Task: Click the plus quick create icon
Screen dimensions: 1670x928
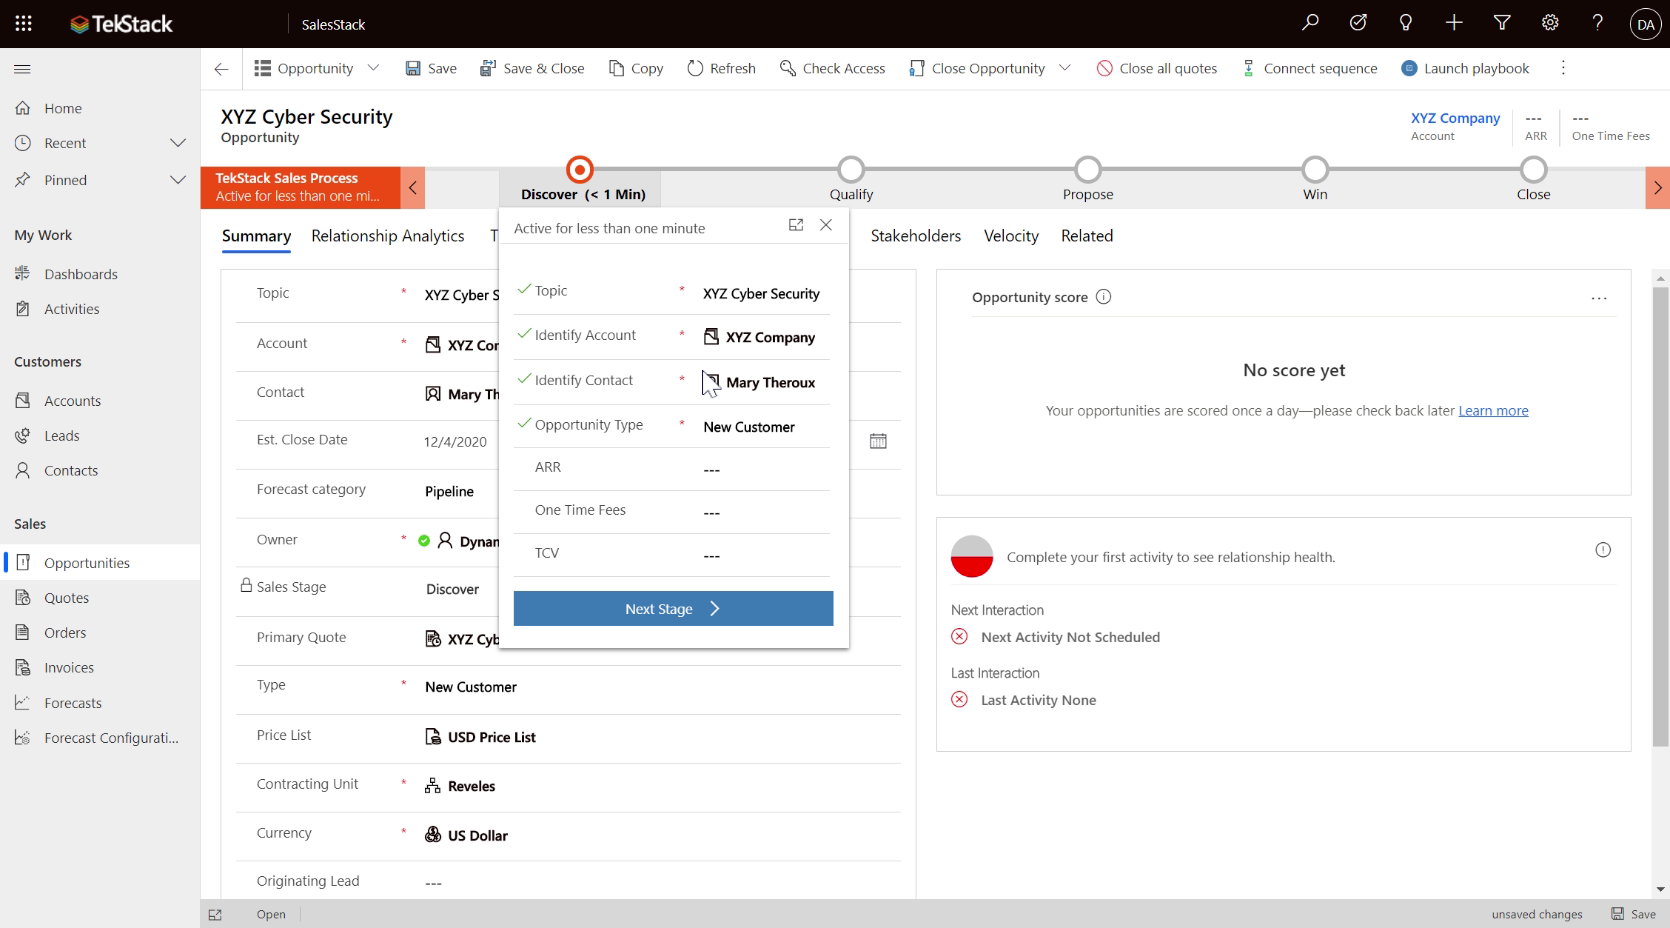Action: 1454,23
